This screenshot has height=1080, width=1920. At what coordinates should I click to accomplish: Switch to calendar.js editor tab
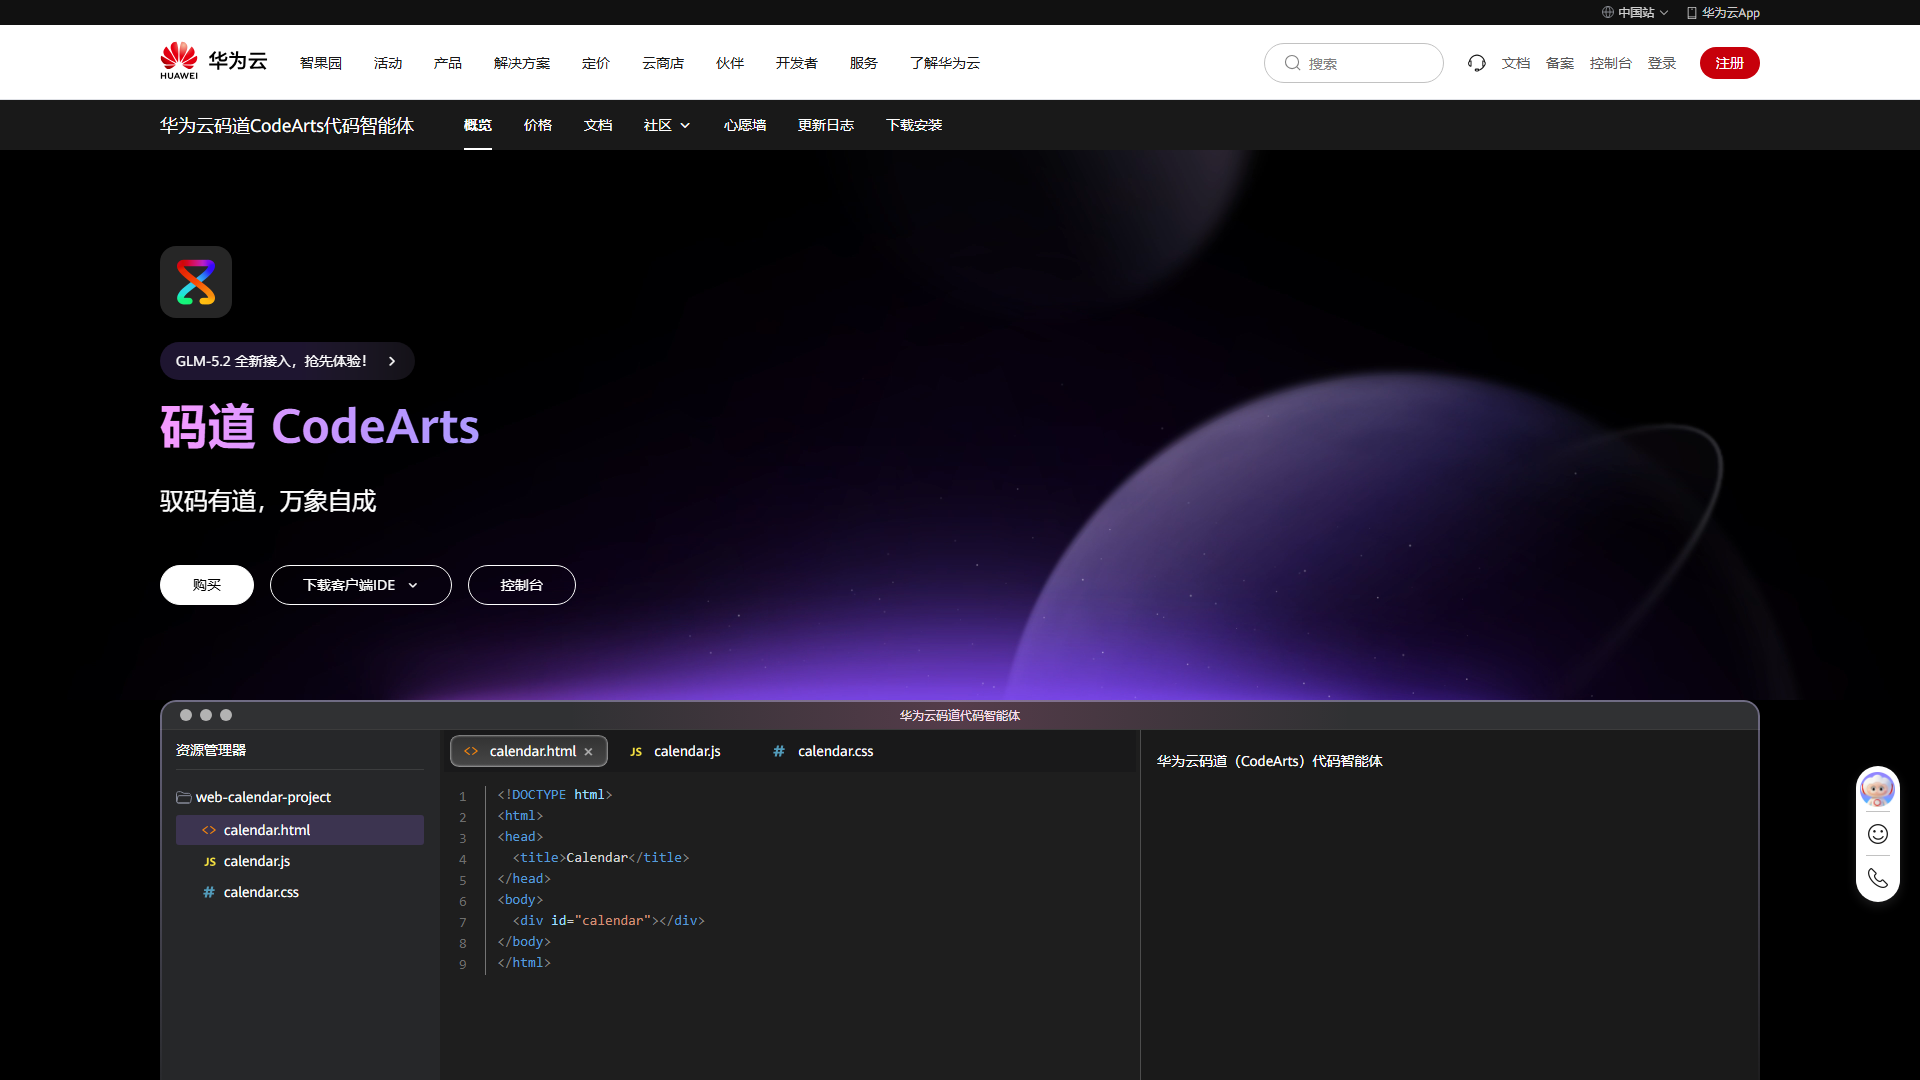click(x=675, y=751)
